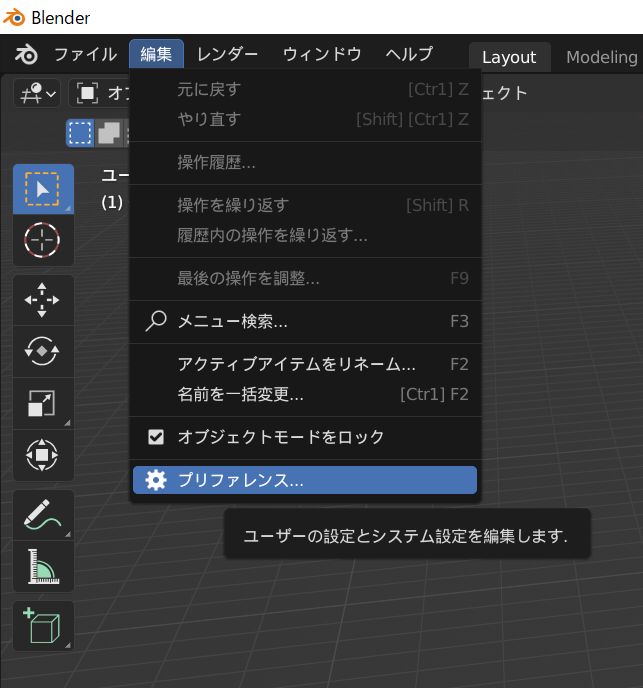Open the ウィンドウ menu
Screen dimensions: 643x688
322,55
